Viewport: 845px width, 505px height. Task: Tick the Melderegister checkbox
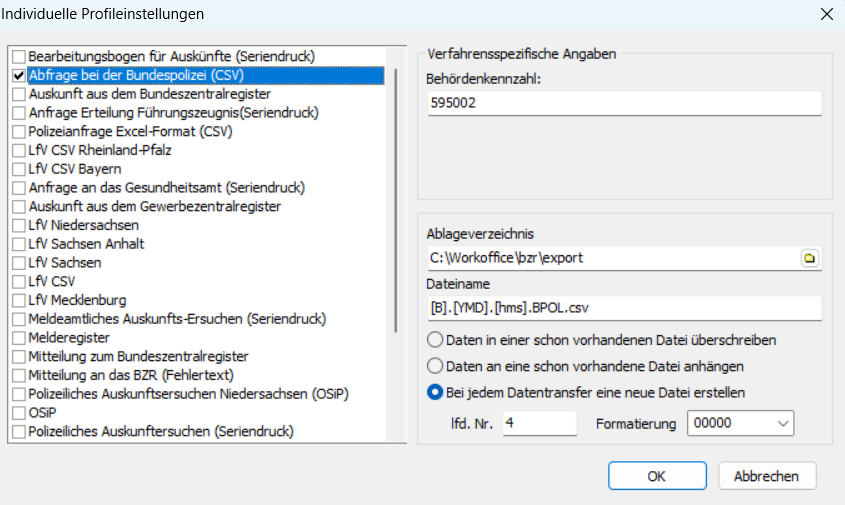(x=19, y=338)
